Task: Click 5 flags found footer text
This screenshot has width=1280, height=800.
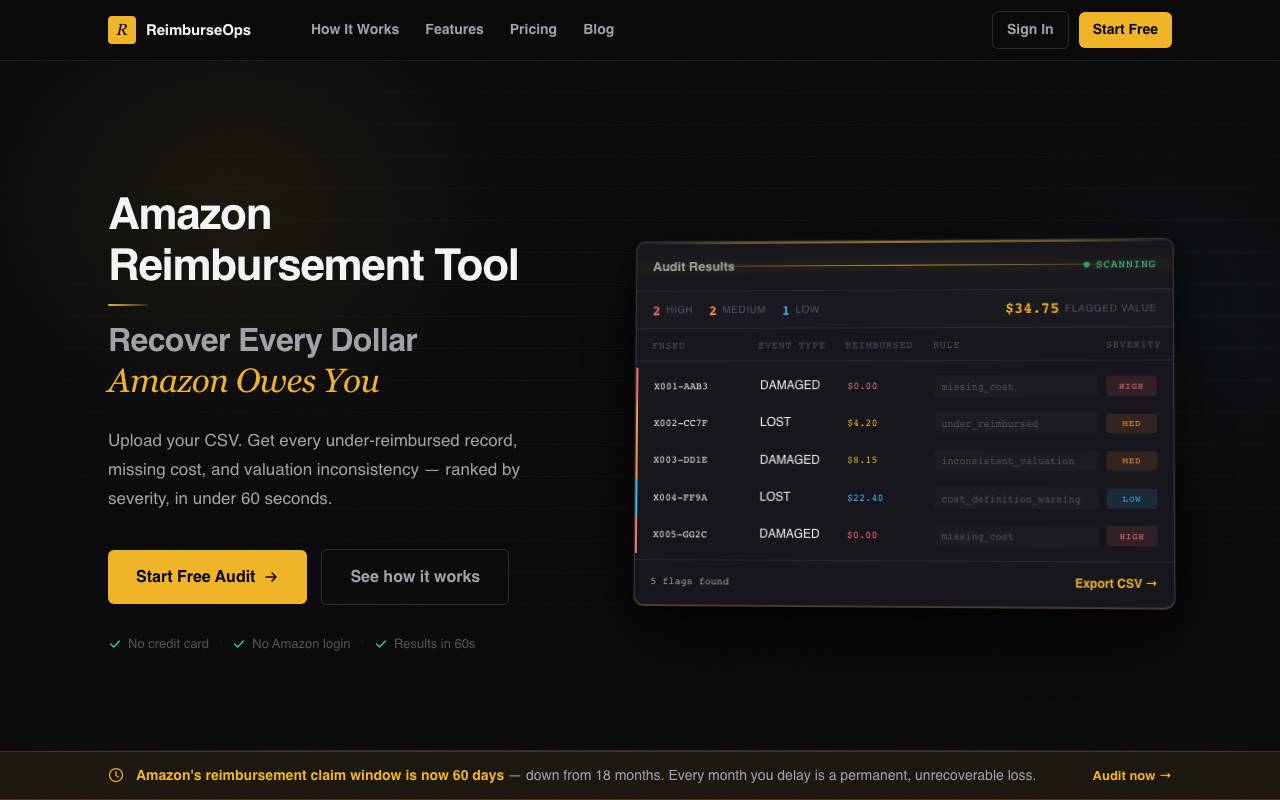Action: (690, 581)
